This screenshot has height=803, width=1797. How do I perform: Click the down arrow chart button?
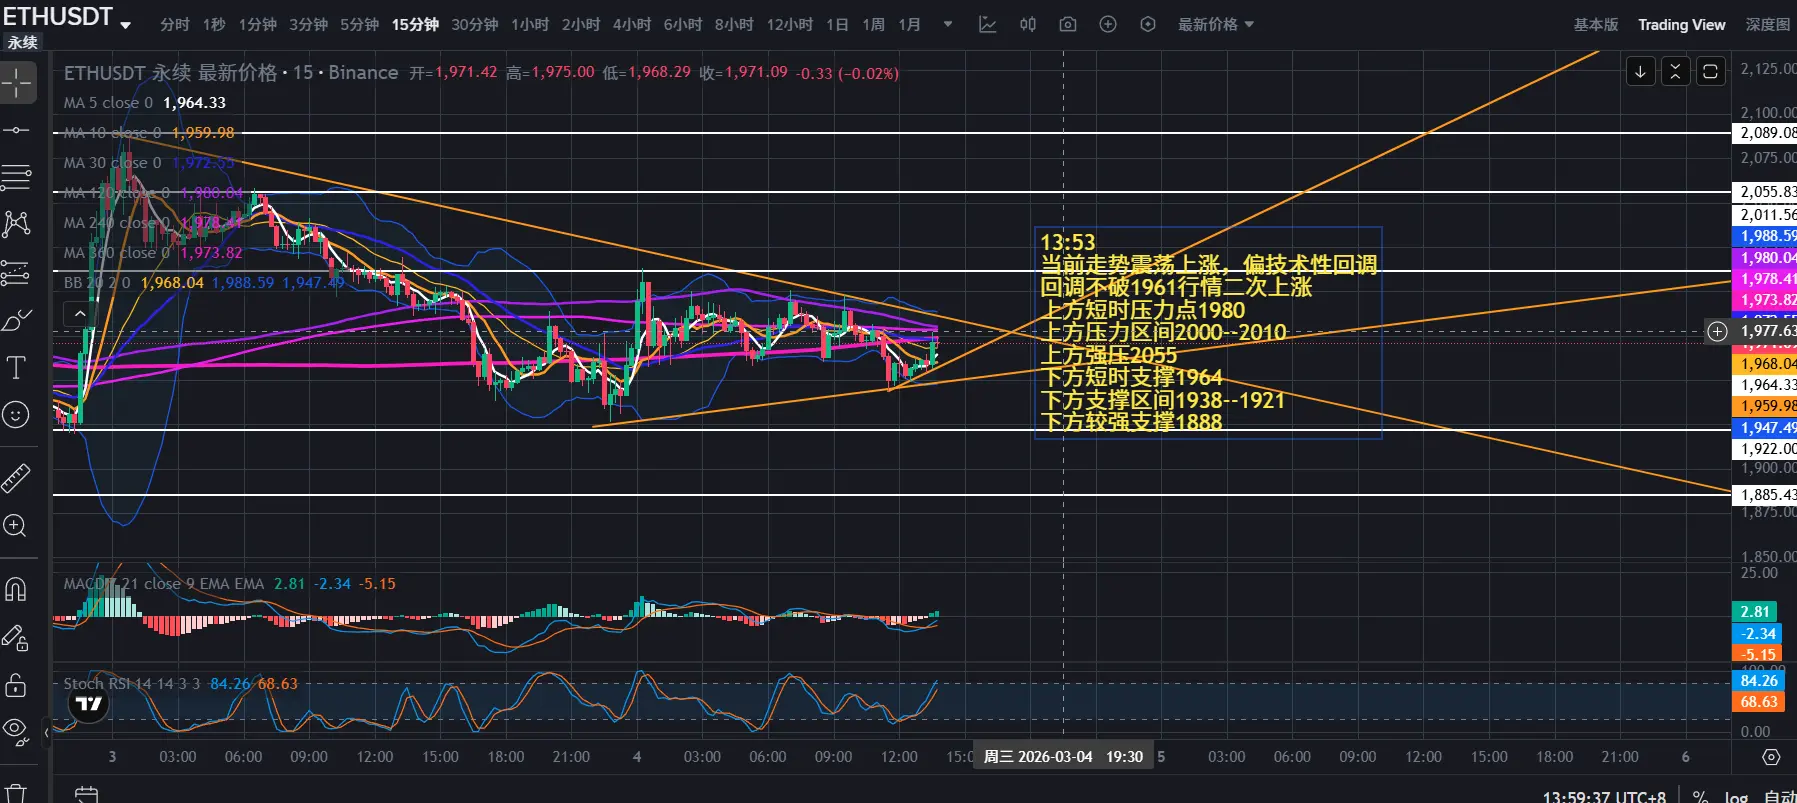point(1641,71)
